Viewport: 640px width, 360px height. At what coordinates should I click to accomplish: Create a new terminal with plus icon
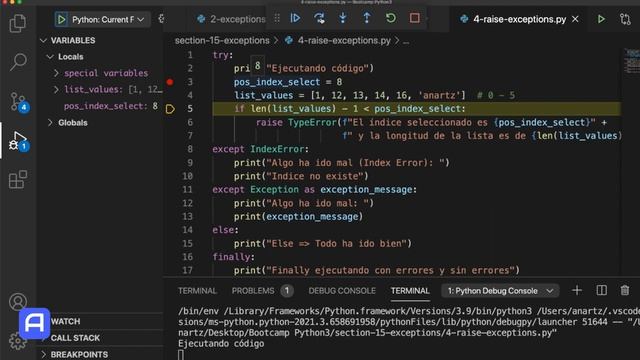(x=577, y=291)
